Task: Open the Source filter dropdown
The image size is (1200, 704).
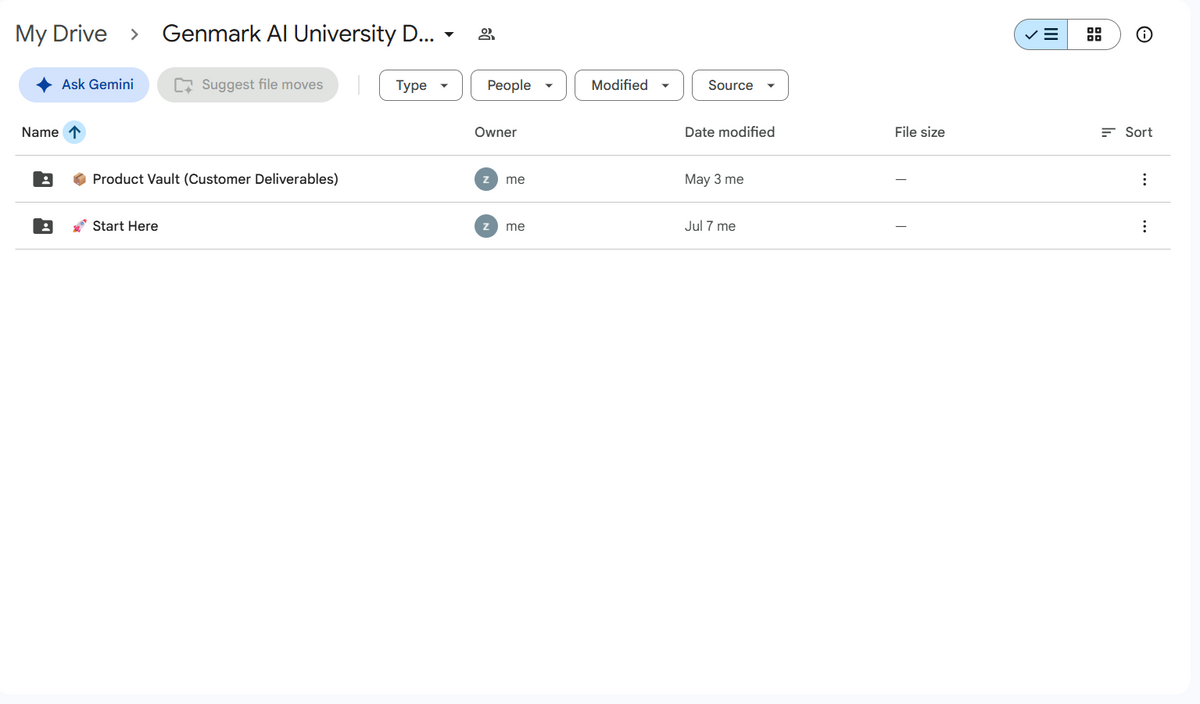Action: pyautogui.click(x=740, y=85)
